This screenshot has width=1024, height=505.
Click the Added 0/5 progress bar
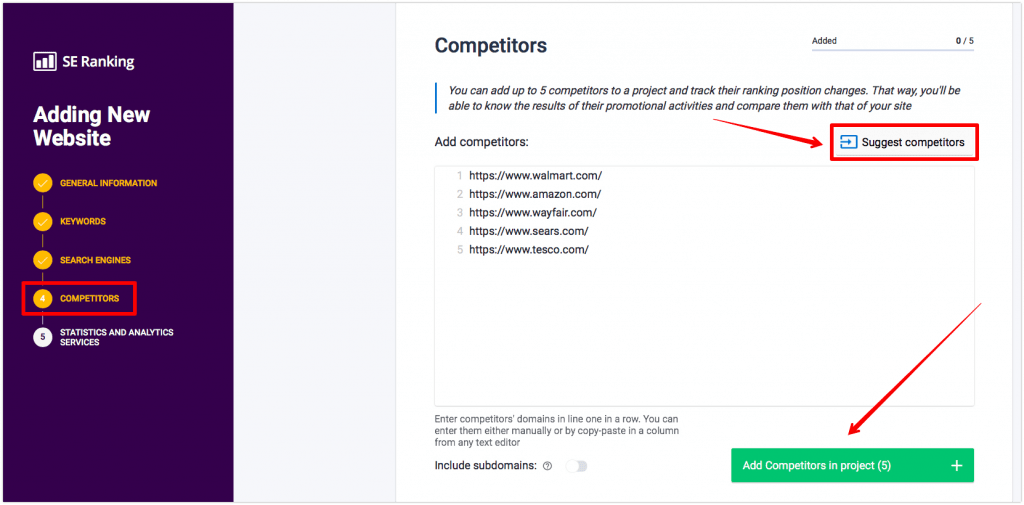click(893, 50)
